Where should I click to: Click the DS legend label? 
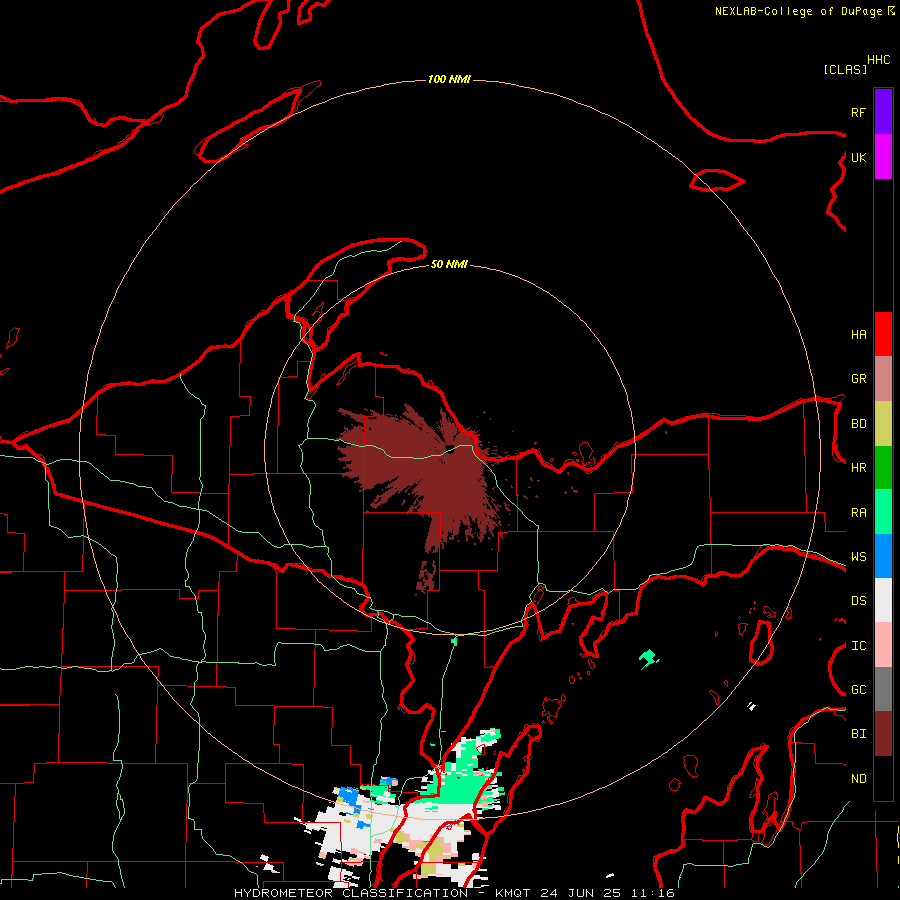858,601
